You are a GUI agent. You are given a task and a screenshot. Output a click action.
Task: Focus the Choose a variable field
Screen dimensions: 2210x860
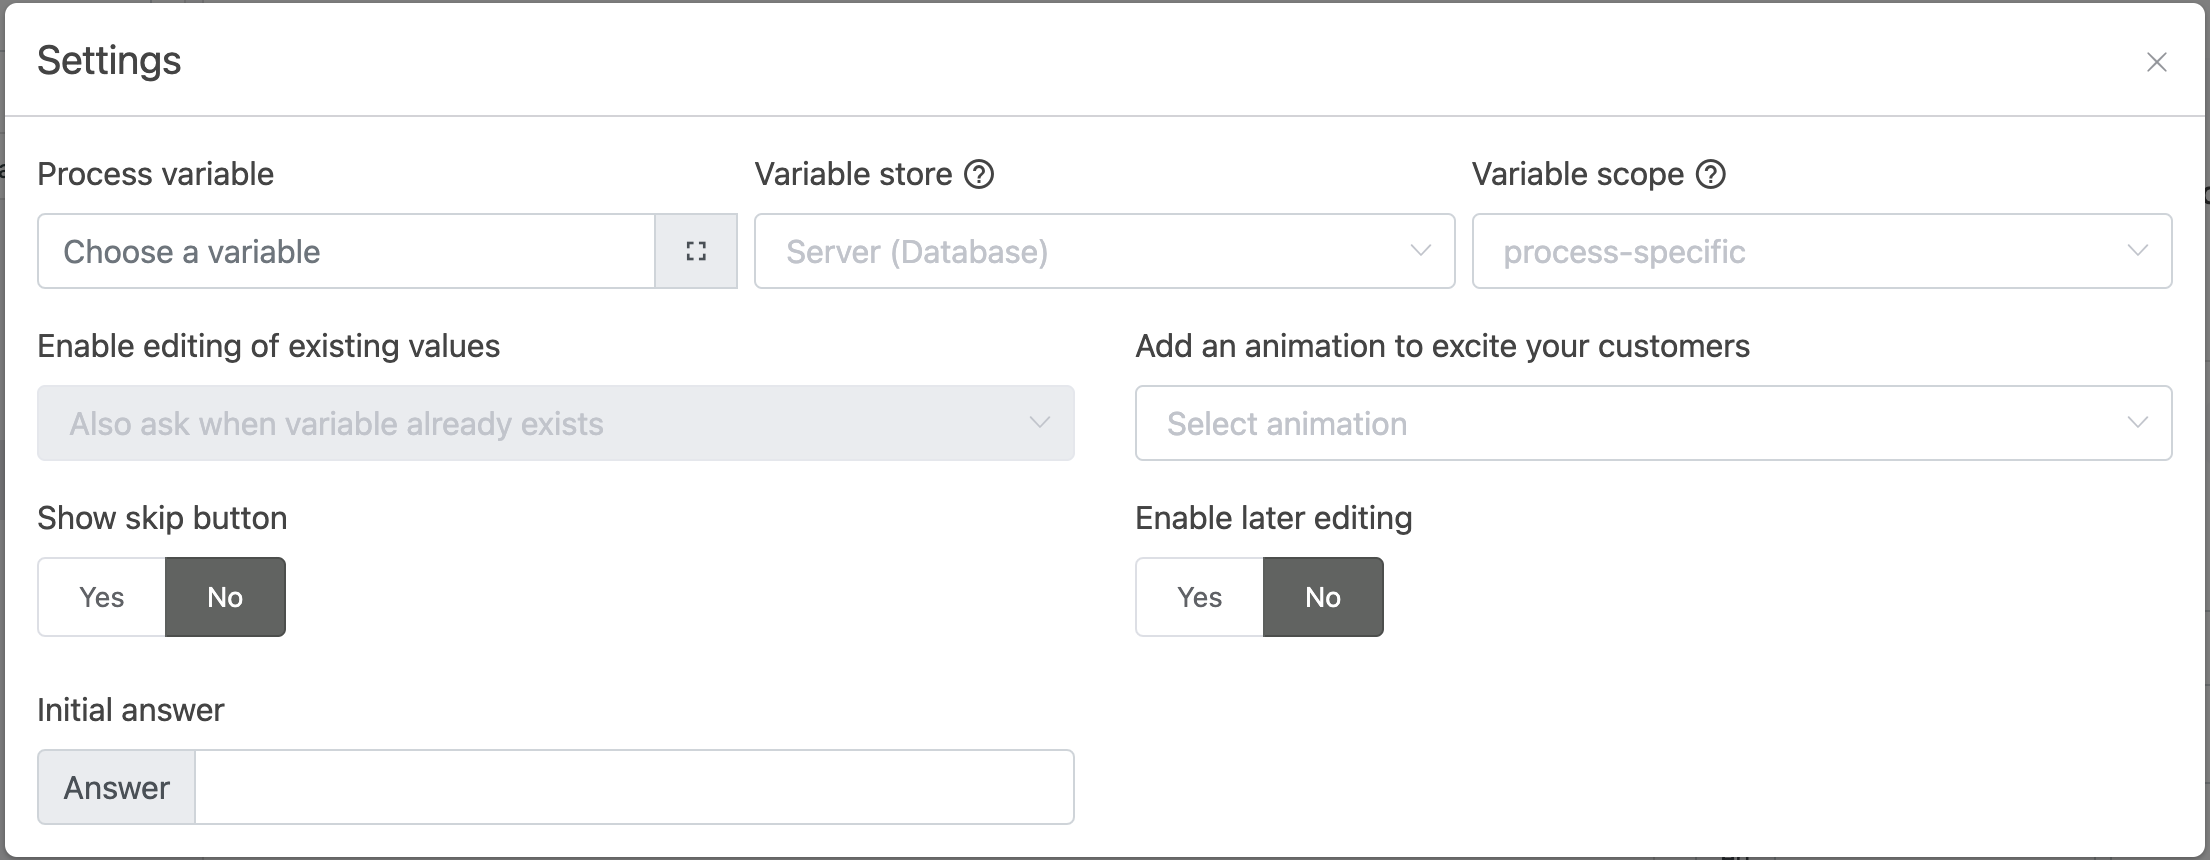tap(346, 251)
